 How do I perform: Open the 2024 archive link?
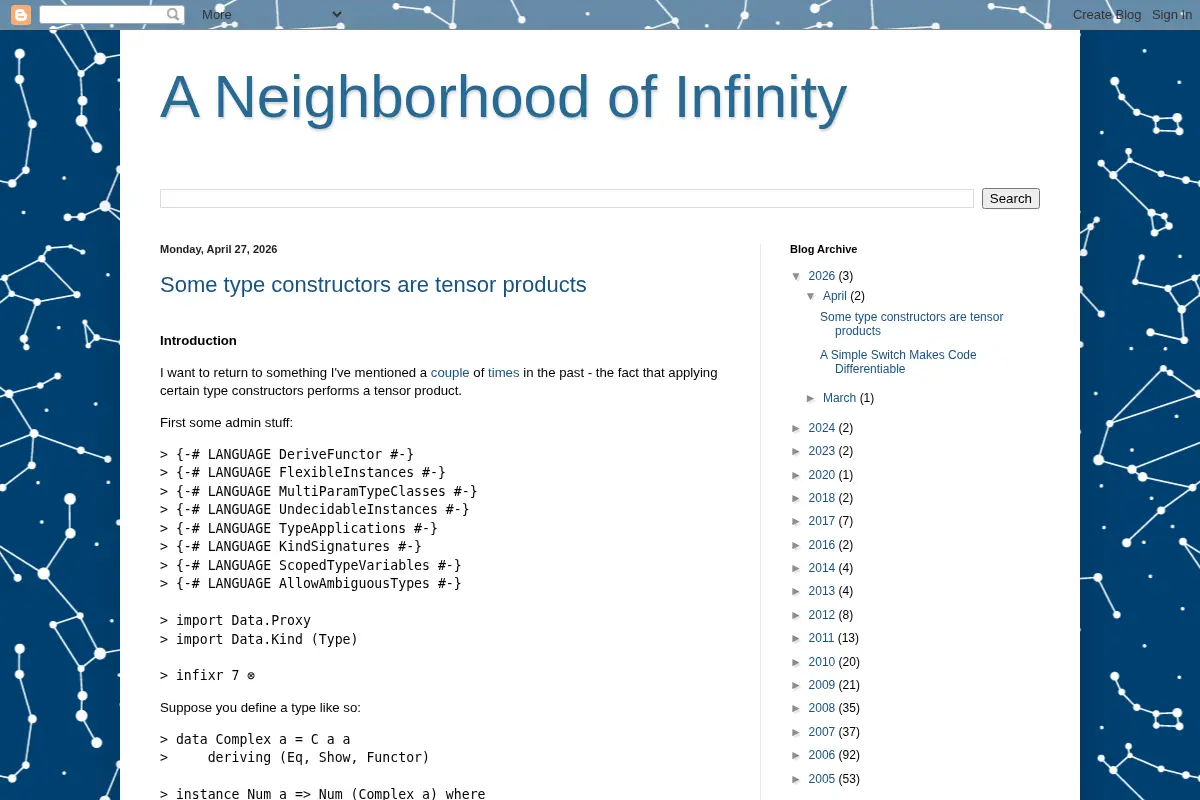tap(822, 428)
